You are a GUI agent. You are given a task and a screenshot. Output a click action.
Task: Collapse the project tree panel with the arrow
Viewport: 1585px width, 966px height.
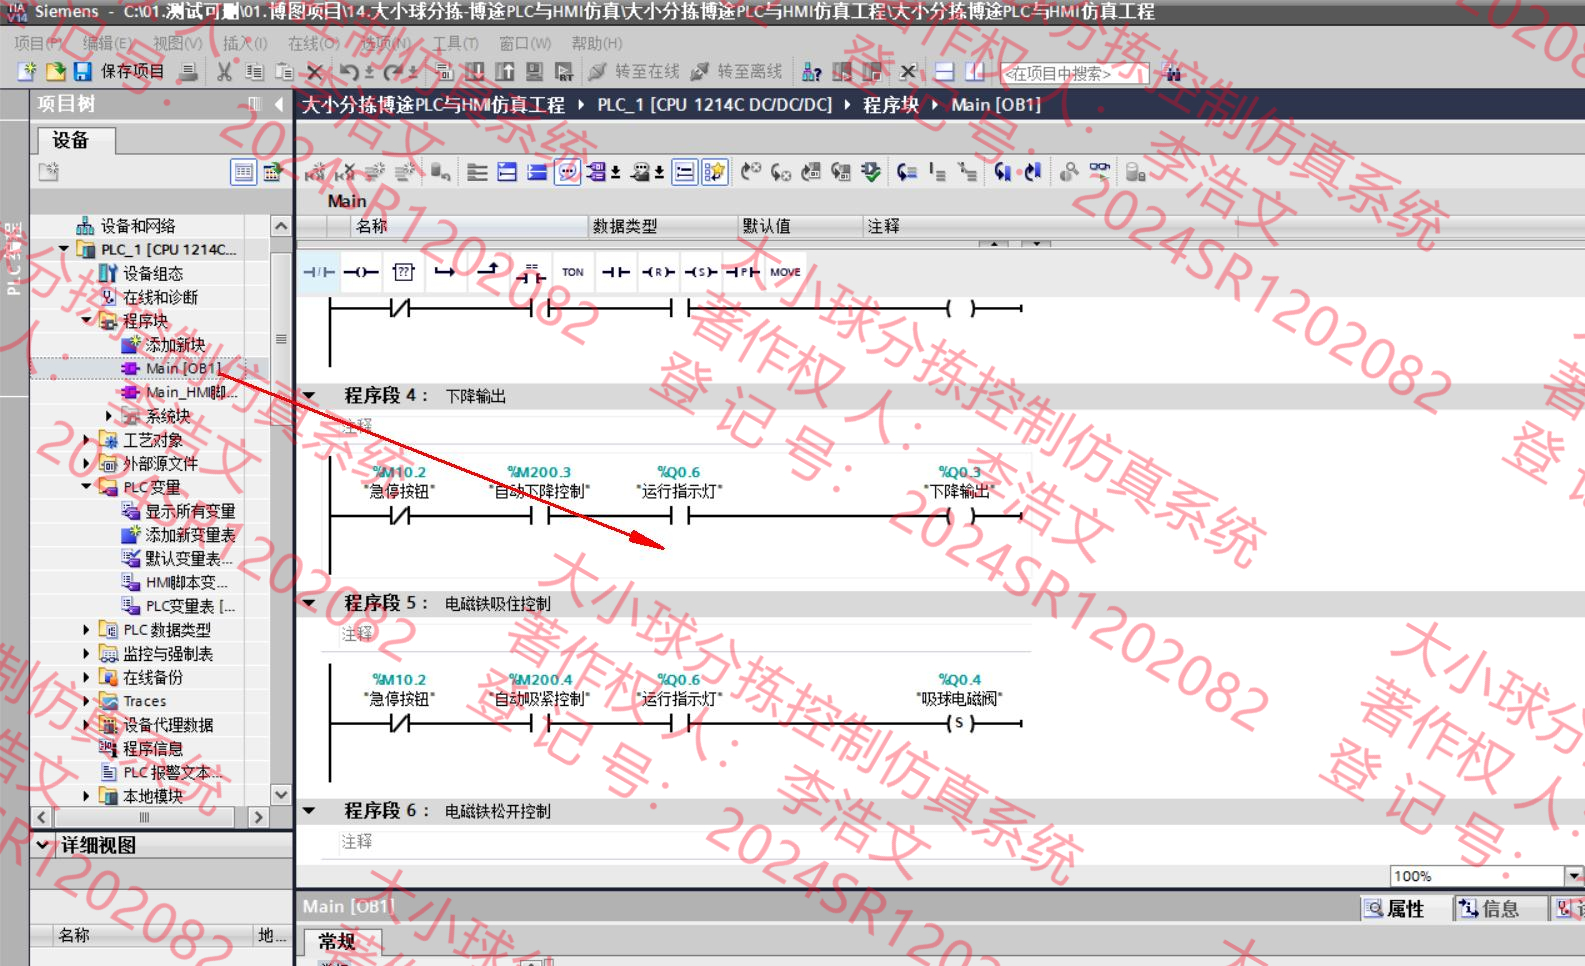coord(279,104)
